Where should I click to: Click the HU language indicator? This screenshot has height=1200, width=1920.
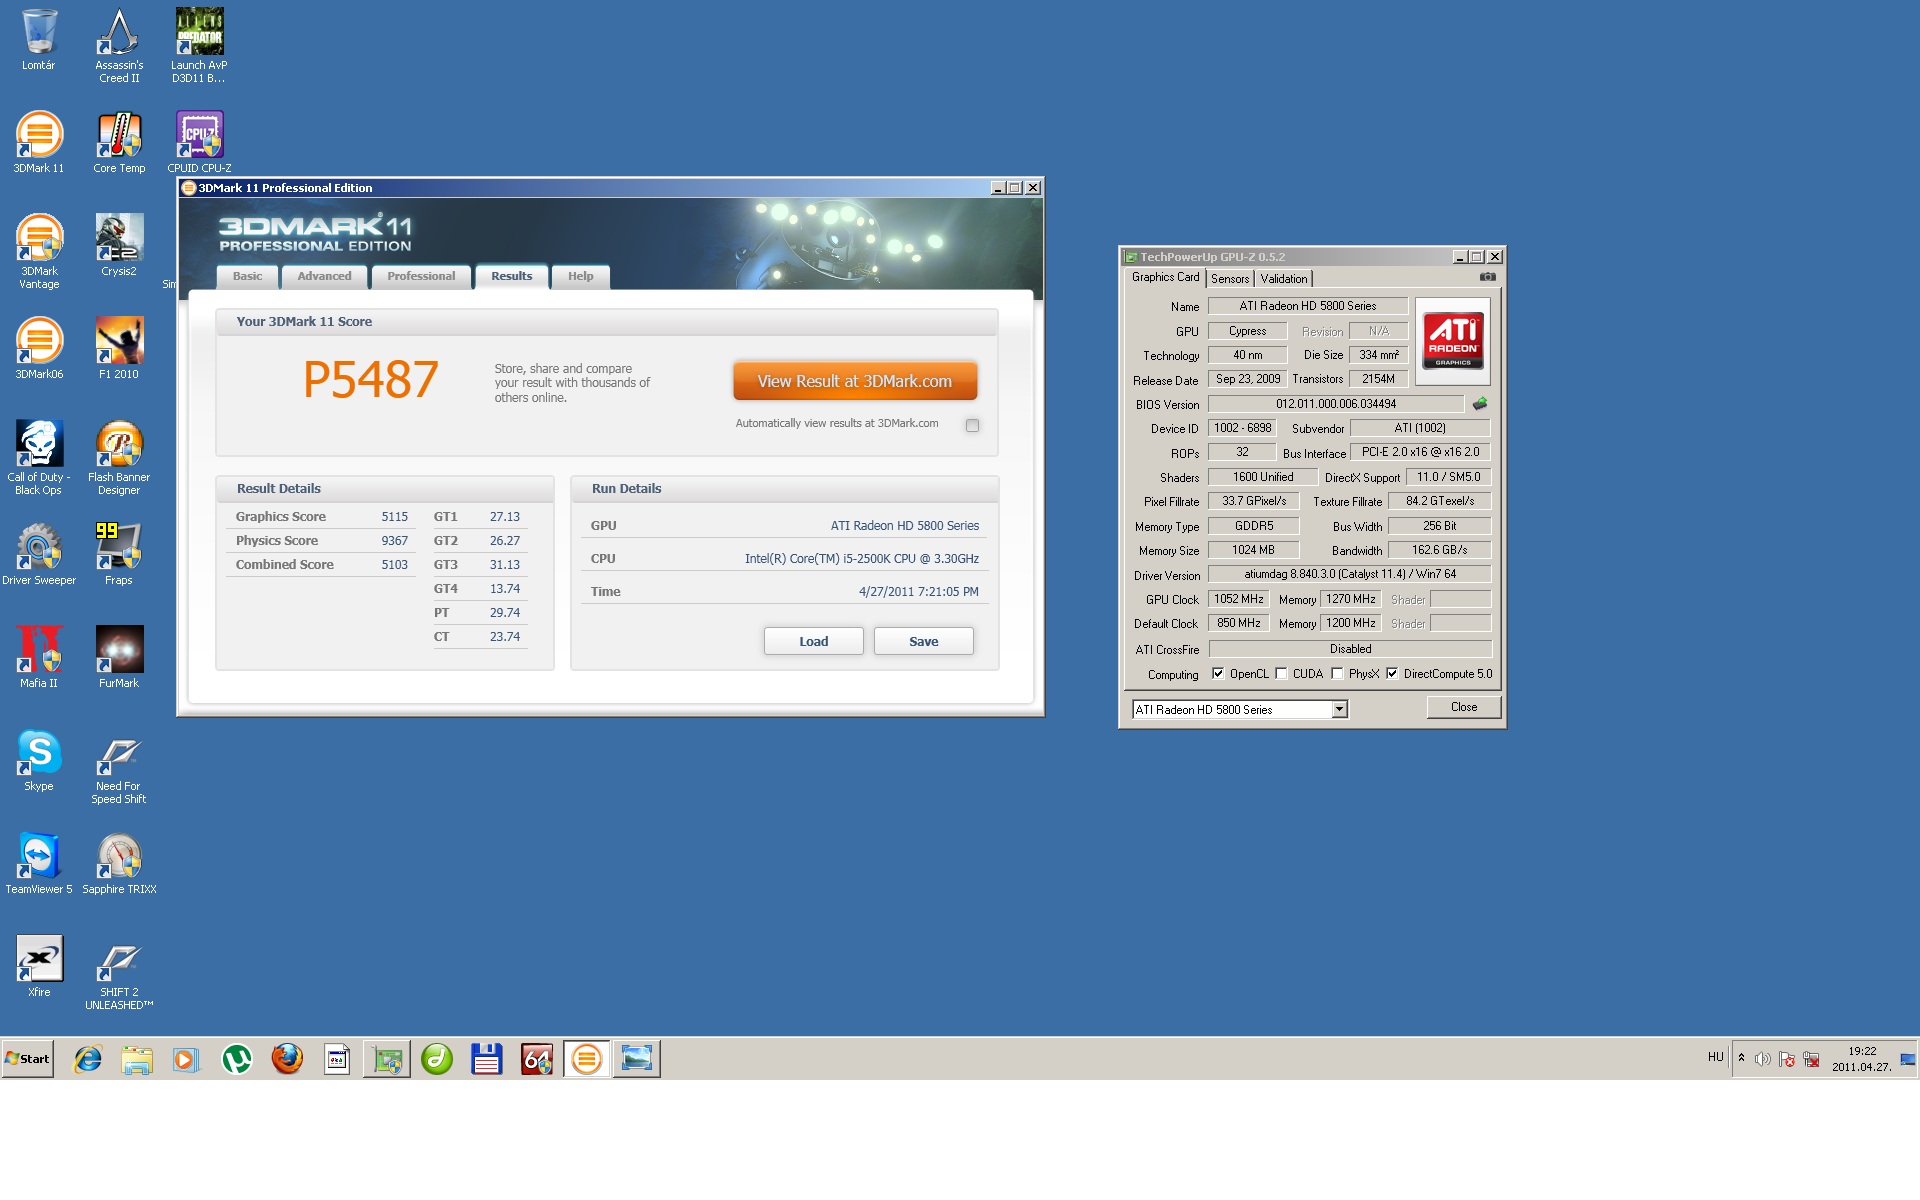point(1716,1058)
